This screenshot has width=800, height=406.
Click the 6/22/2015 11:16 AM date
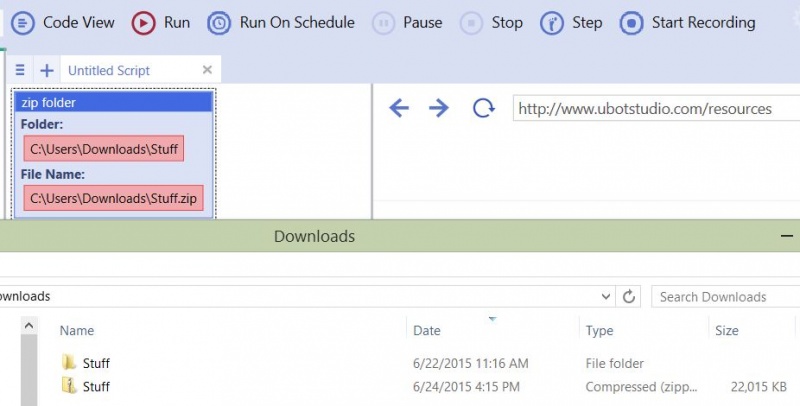[470, 363]
